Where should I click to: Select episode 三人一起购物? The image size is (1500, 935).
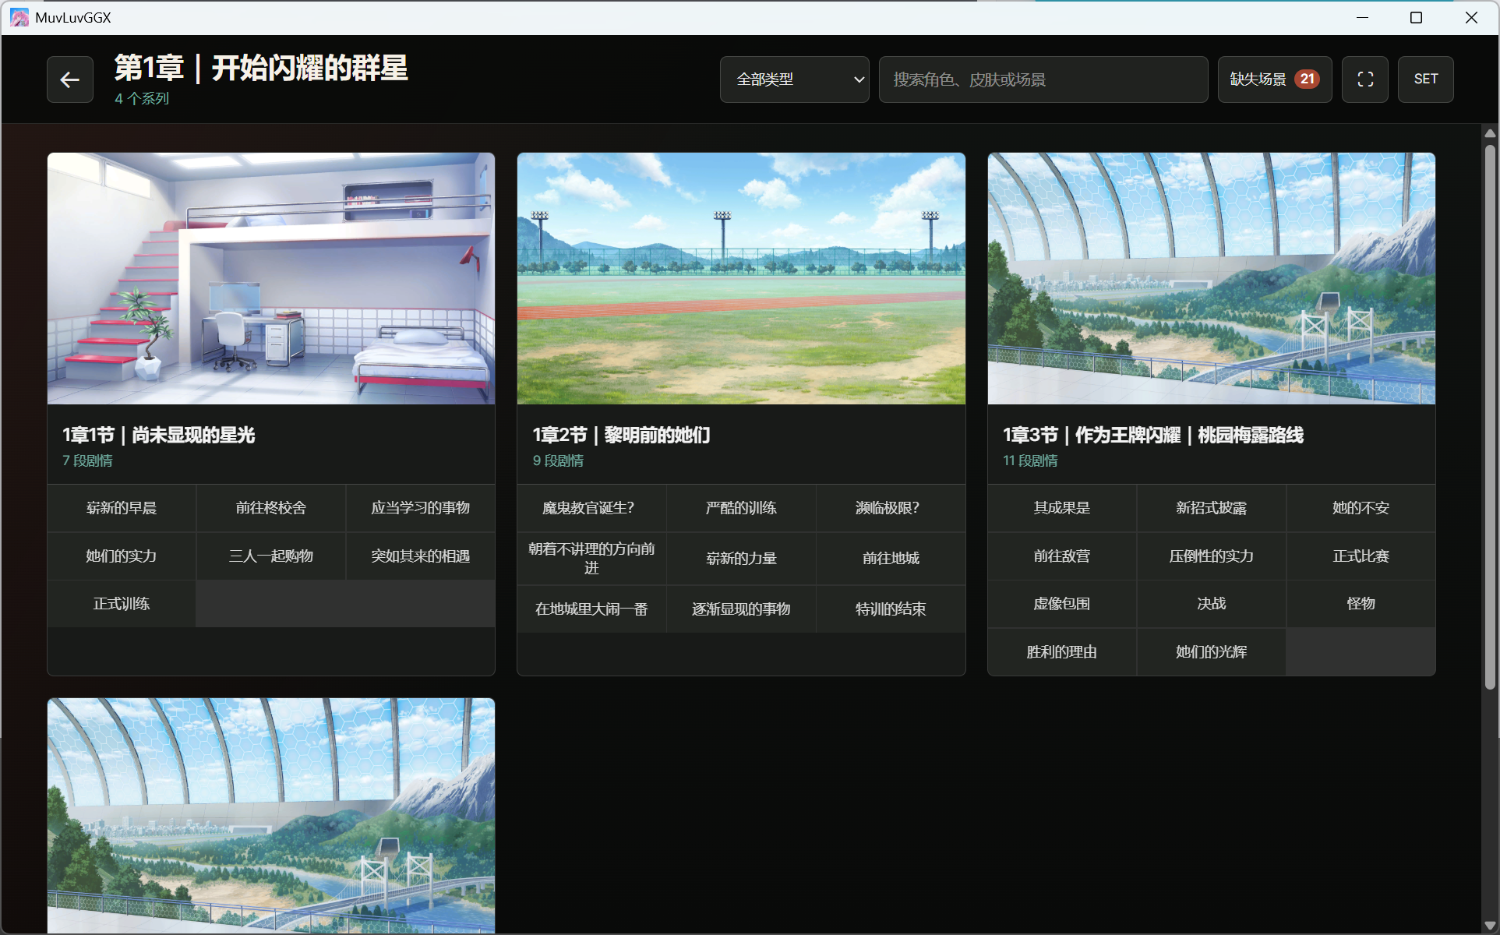[x=271, y=556]
